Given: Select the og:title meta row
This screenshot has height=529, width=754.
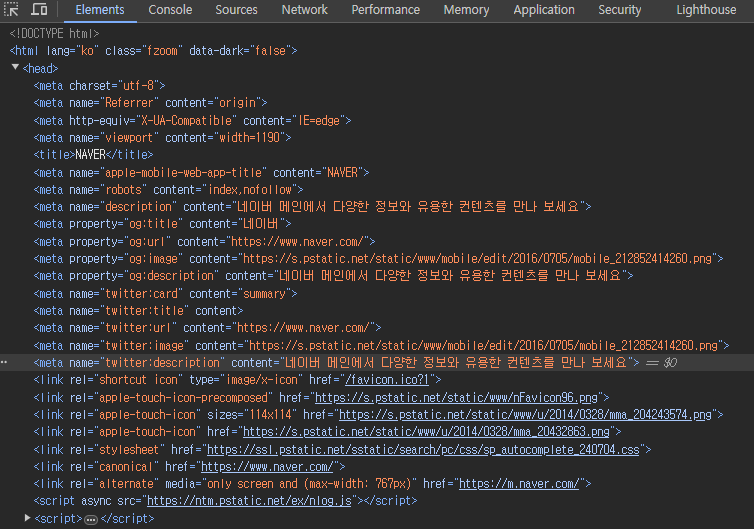Looking at the screenshot, I should pyautogui.click(x=163, y=224).
